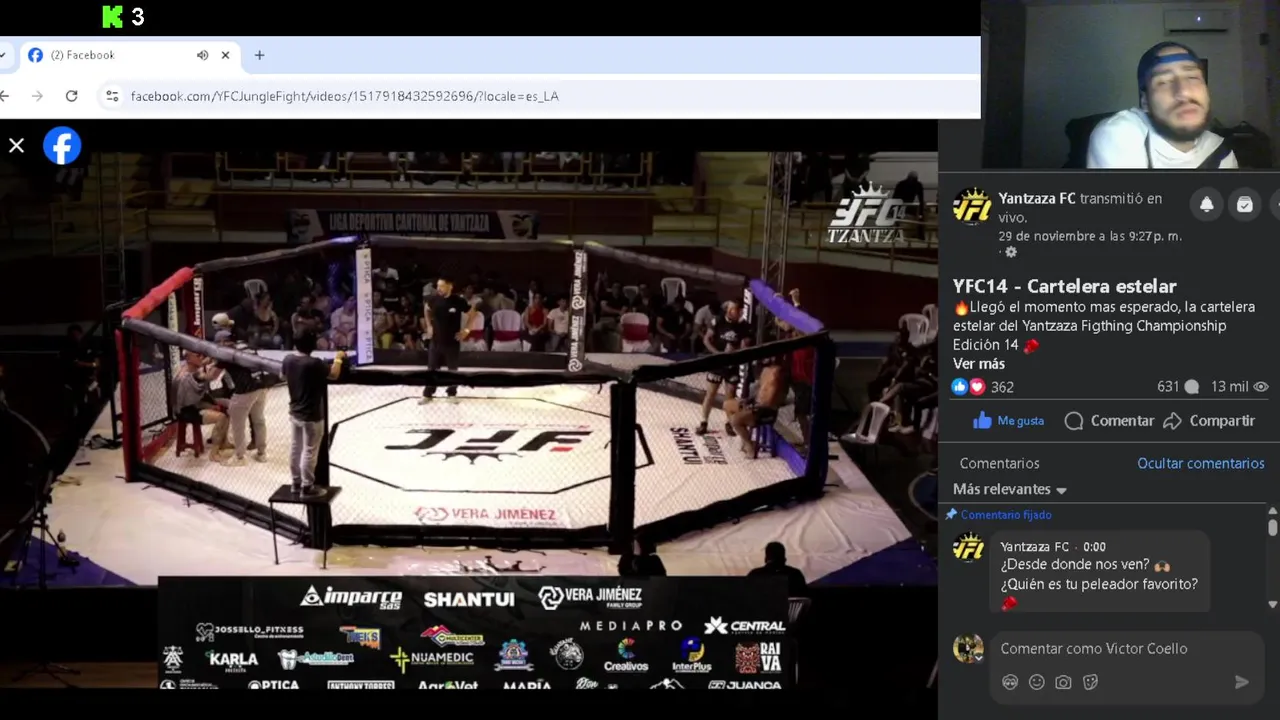Viewport: 1280px width, 720px height.
Task: Click the 13 mil views count
Action: (1240, 387)
